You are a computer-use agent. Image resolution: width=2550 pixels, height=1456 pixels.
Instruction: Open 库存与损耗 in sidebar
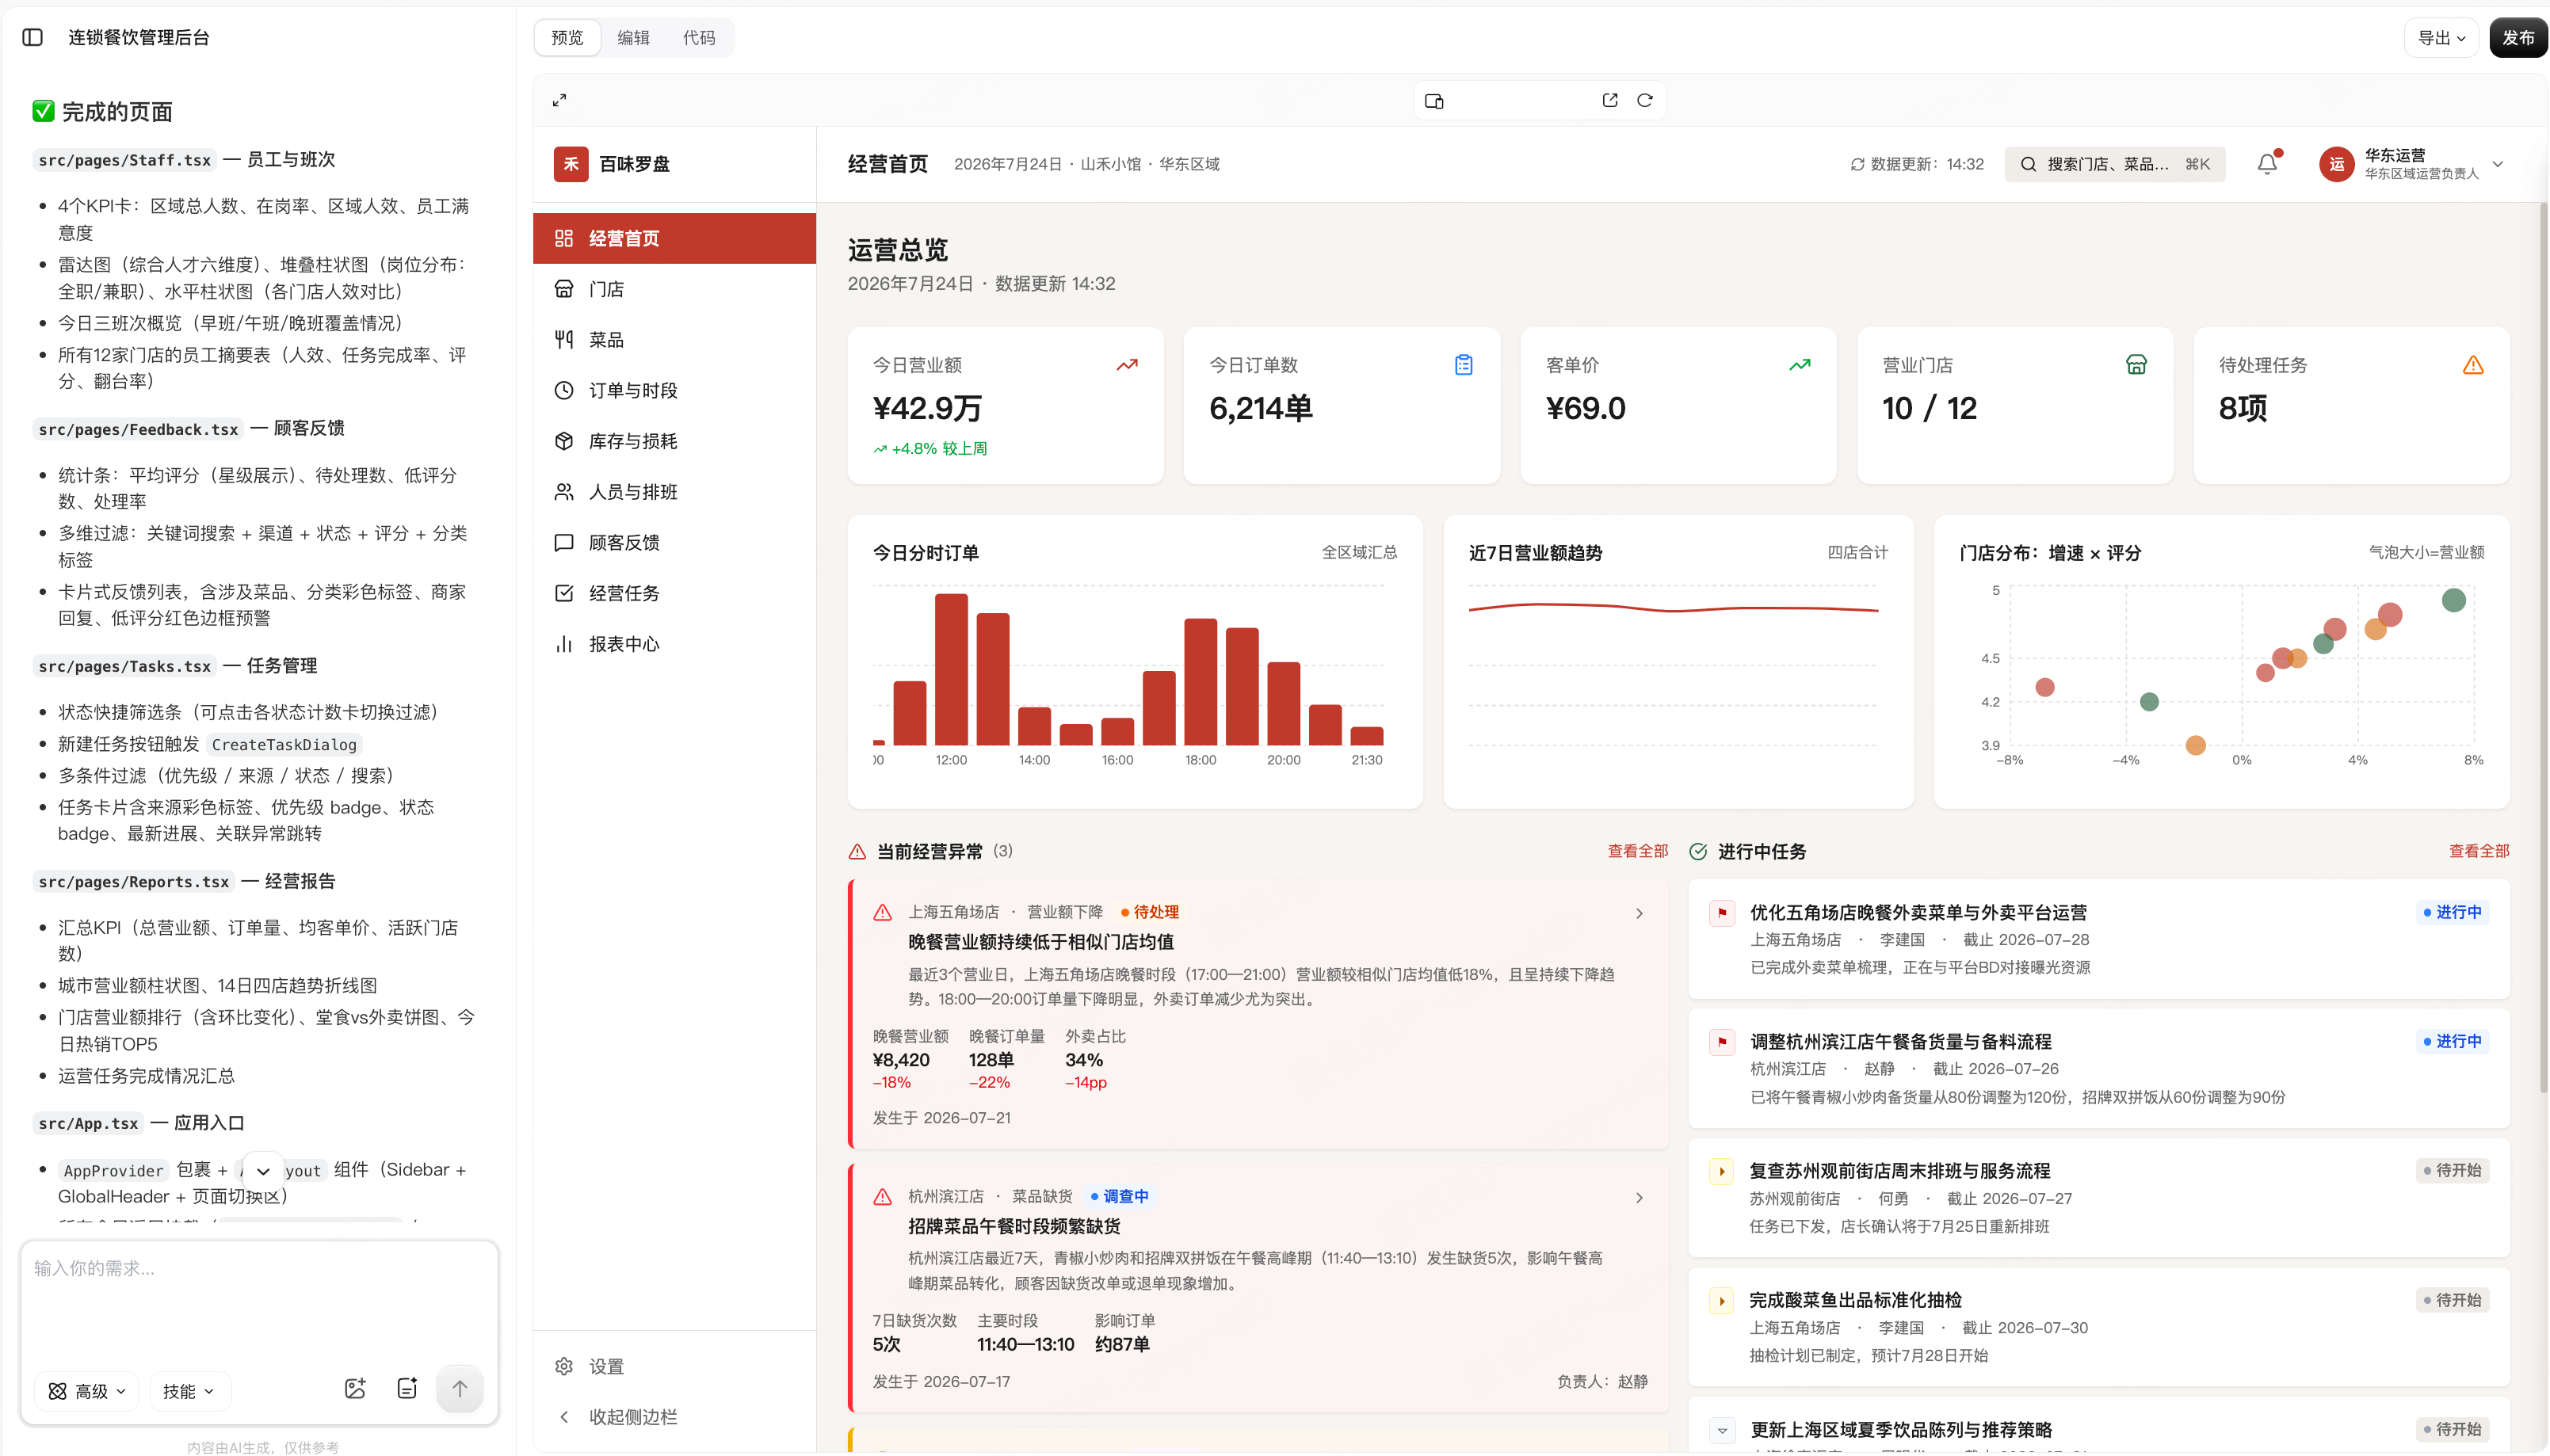675,441
